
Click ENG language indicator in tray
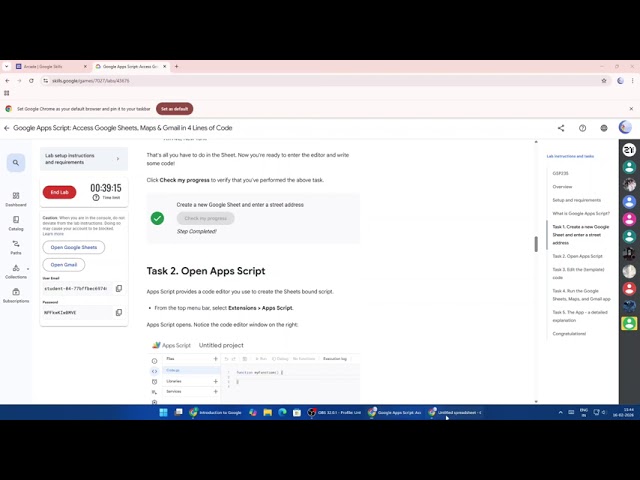584,412
